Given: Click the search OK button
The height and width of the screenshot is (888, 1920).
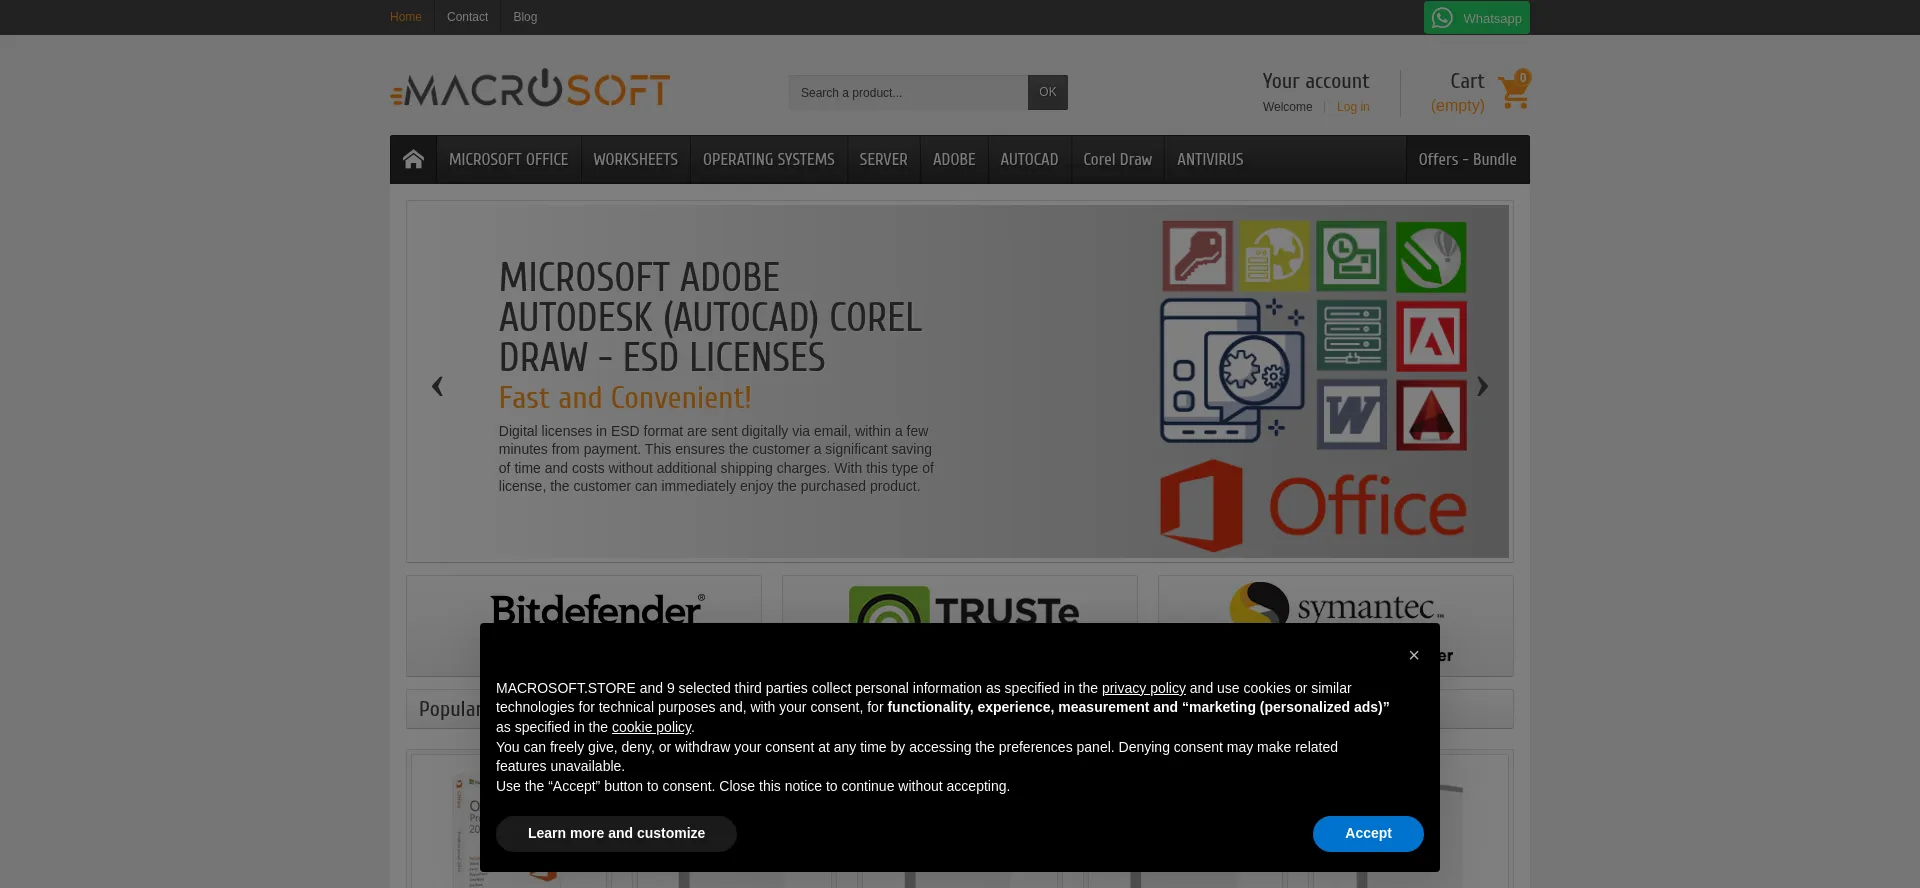Looking at the screenshot, I should pyautogui.click(x=1047, y=92).
